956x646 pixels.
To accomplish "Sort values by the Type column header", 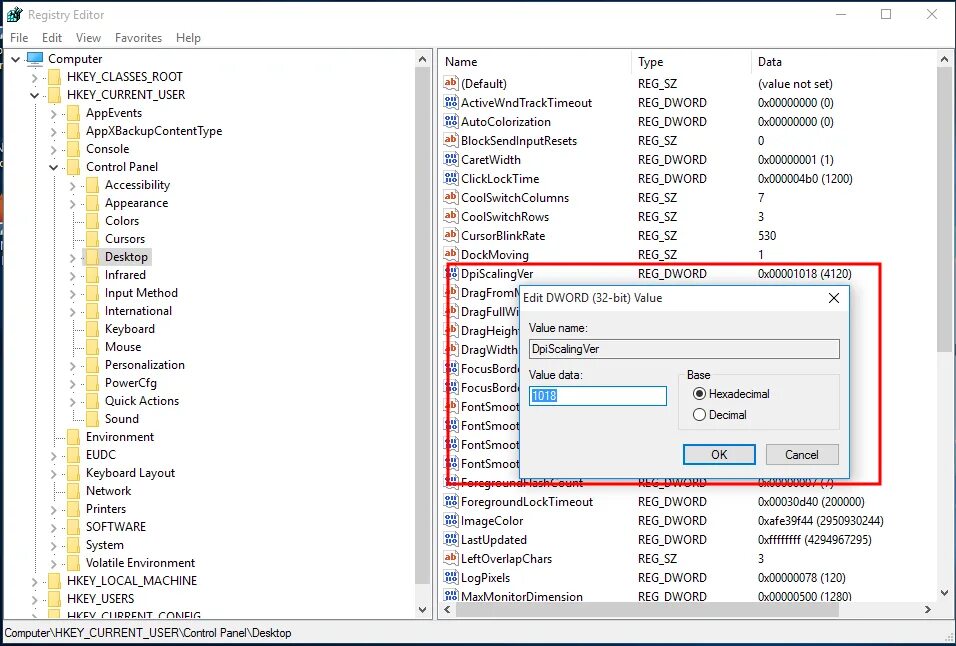I will (691, 62).
